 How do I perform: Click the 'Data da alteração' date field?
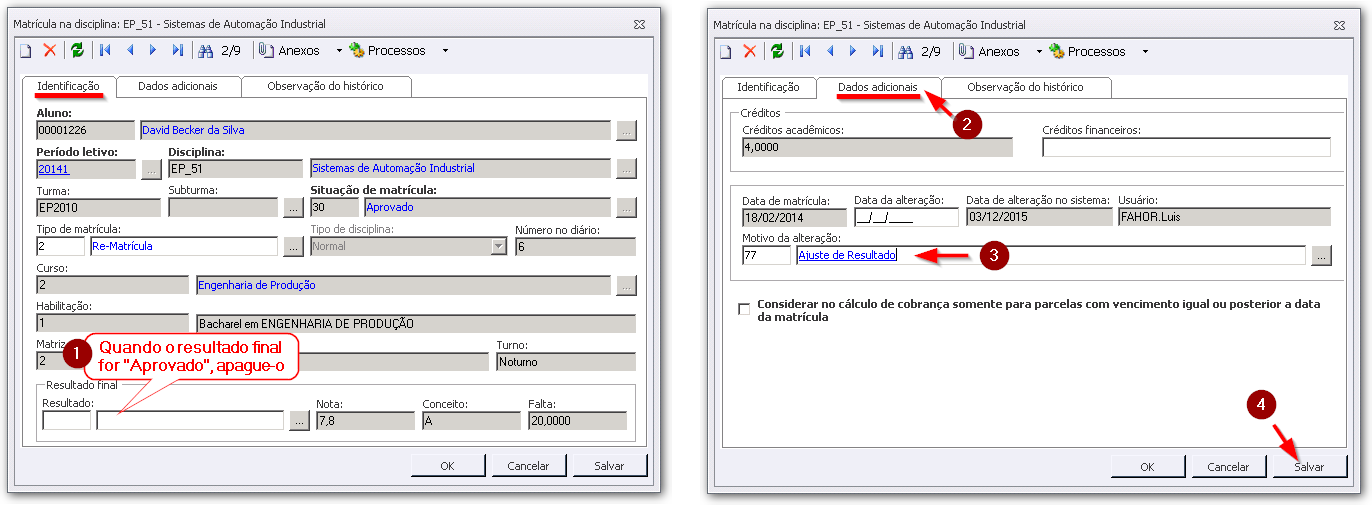[x=905, y=217]
